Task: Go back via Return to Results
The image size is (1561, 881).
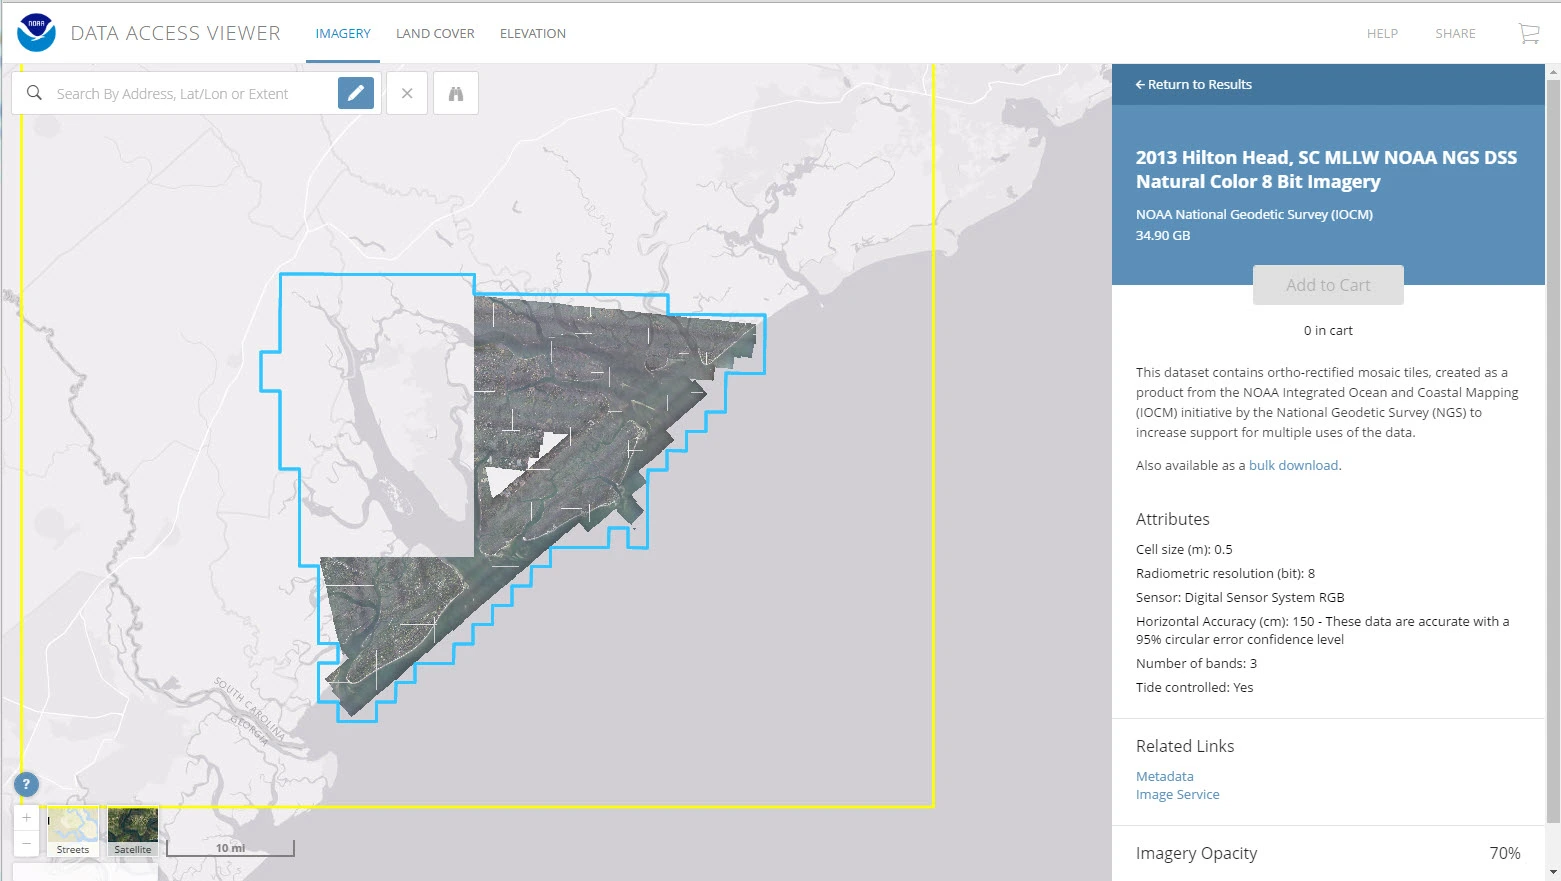Action: tap(1194, 85)
